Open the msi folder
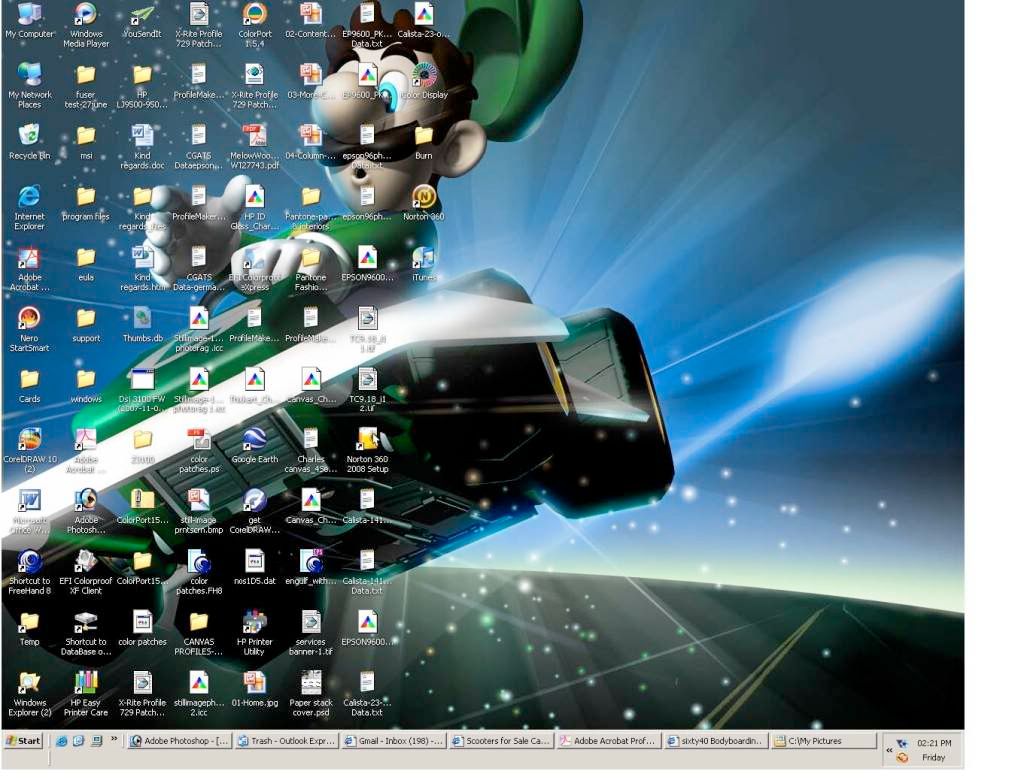1024x783 pixels. [86, 142]
